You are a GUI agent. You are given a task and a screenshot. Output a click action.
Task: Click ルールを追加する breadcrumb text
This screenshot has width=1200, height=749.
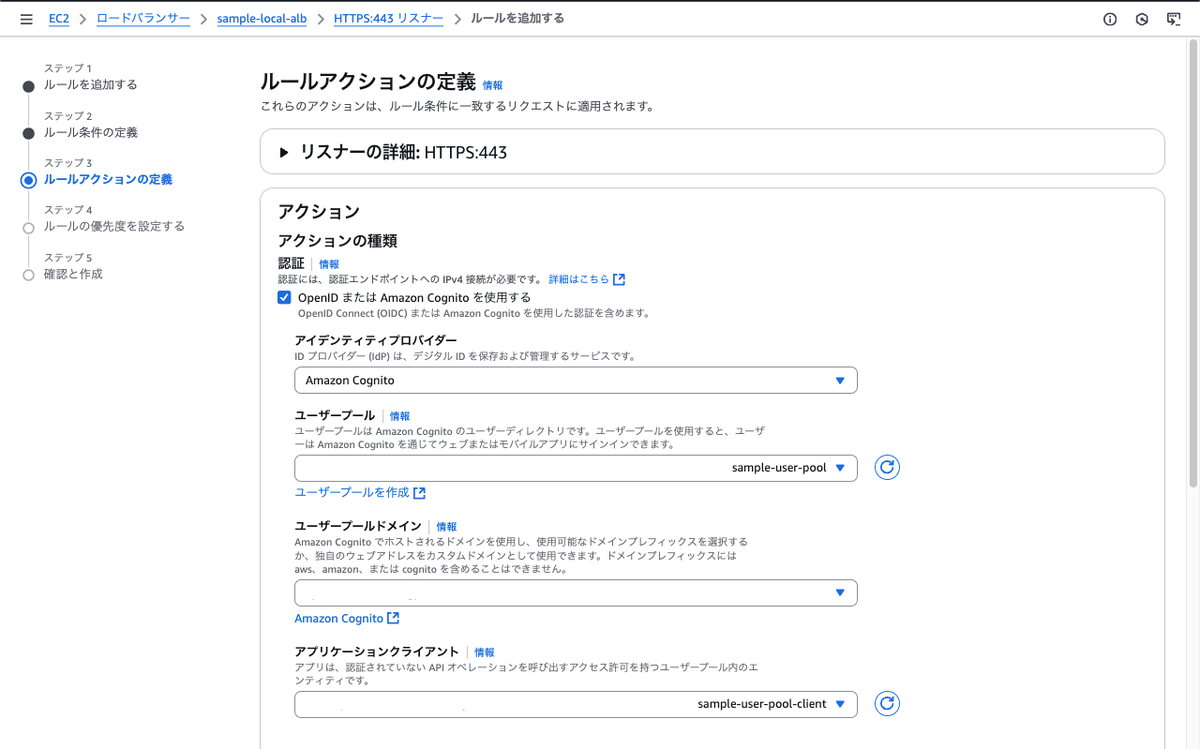(x=517, y=19)
